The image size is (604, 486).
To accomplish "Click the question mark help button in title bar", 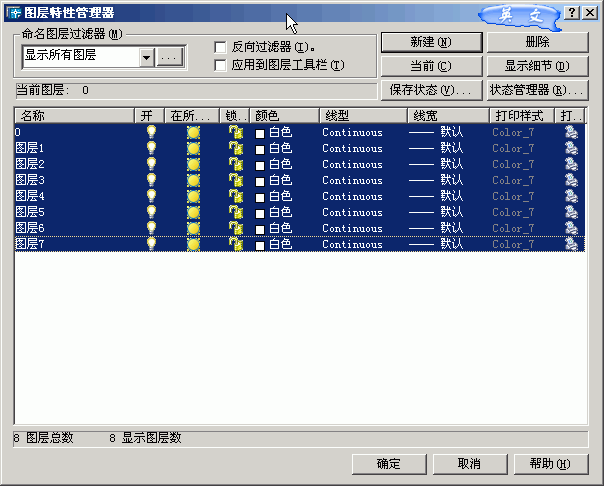I will pos(572,13).
